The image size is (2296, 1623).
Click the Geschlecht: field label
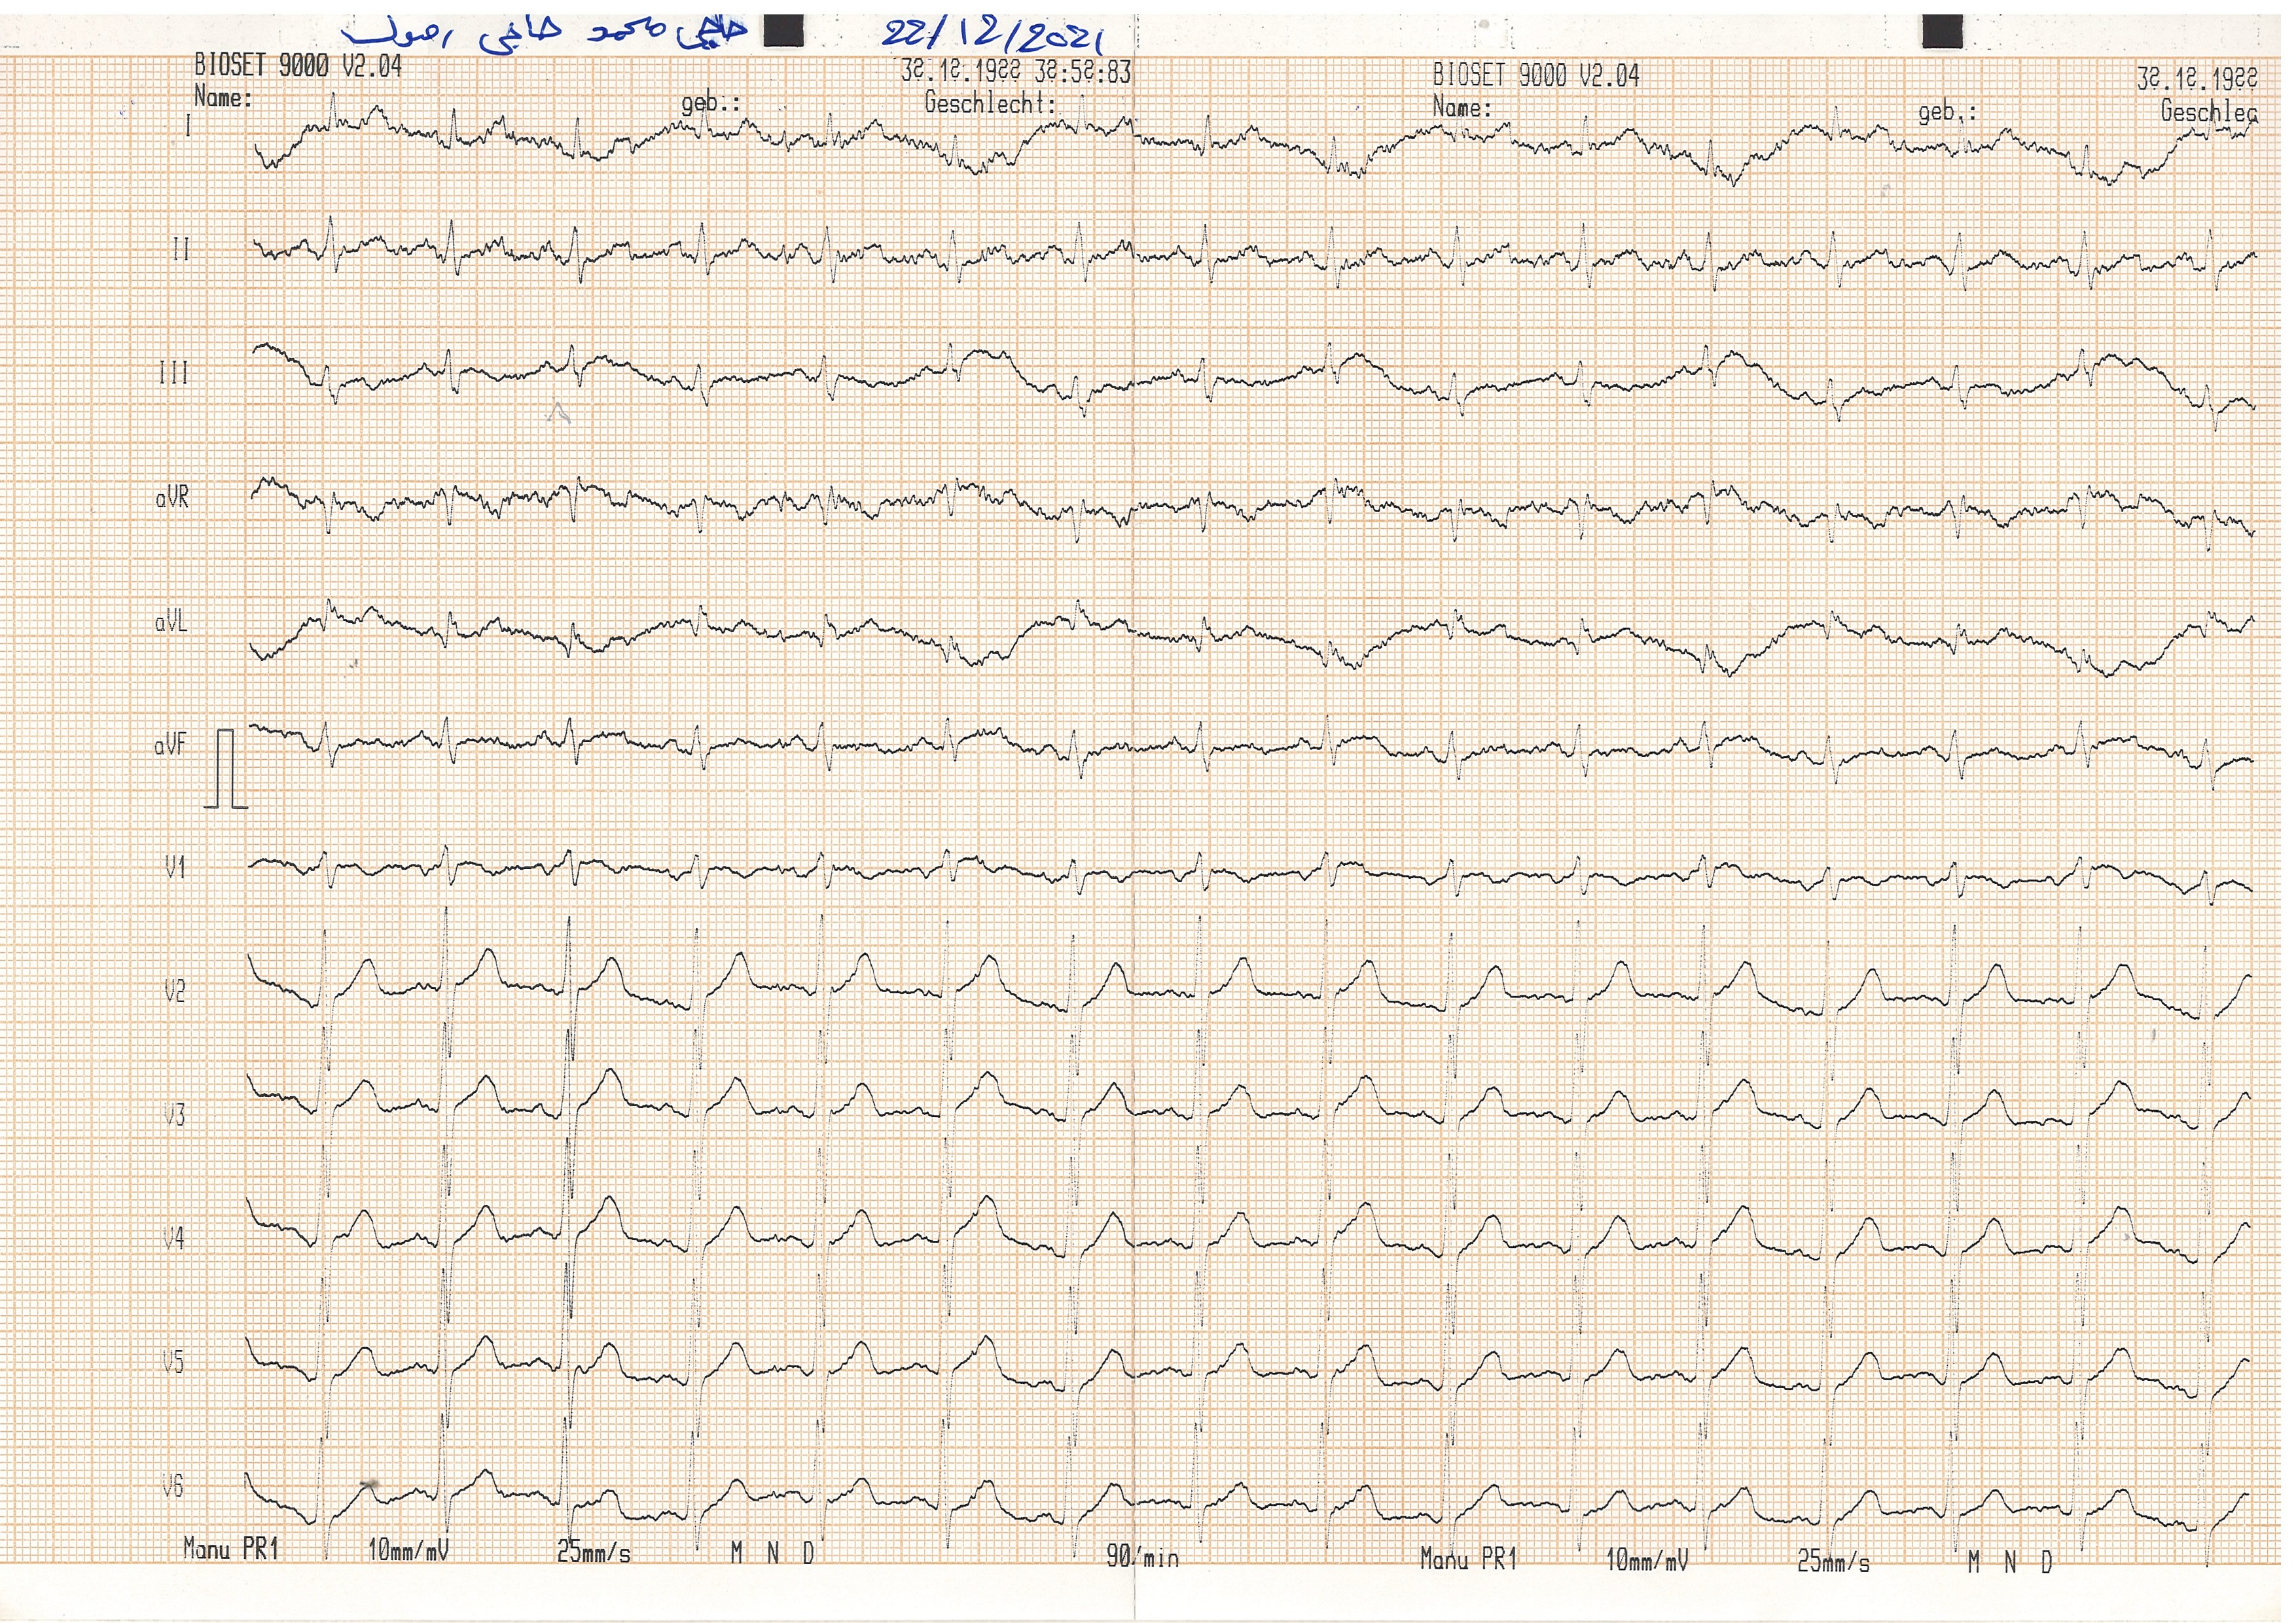click(x=990, y=102)
